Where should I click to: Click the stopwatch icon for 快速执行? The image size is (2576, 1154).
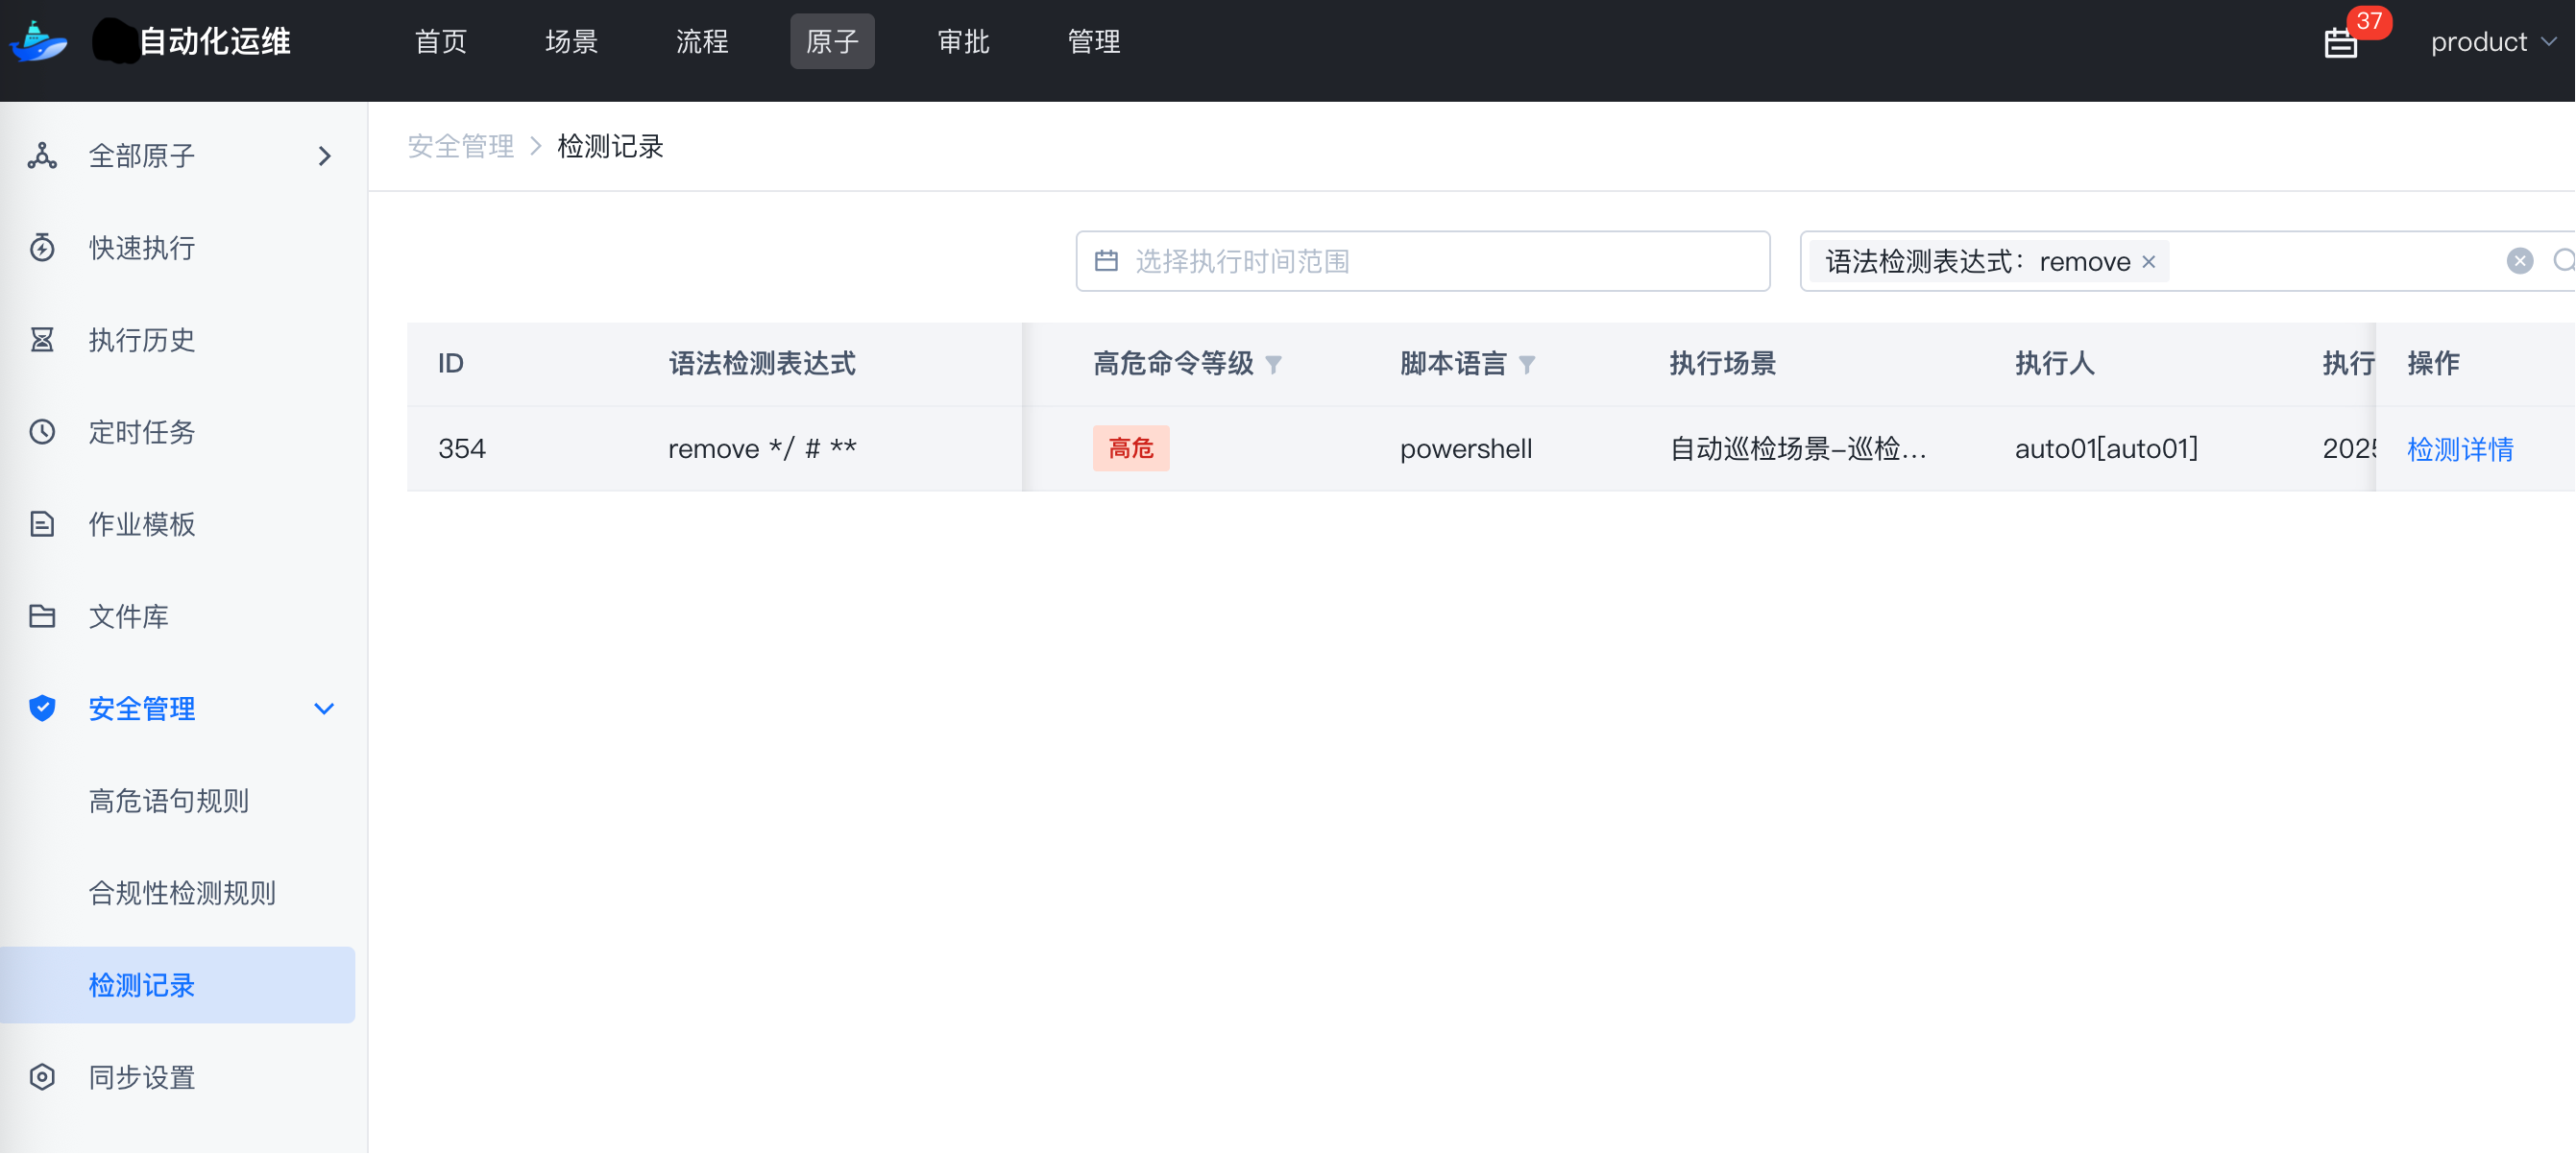coord(42,248)
